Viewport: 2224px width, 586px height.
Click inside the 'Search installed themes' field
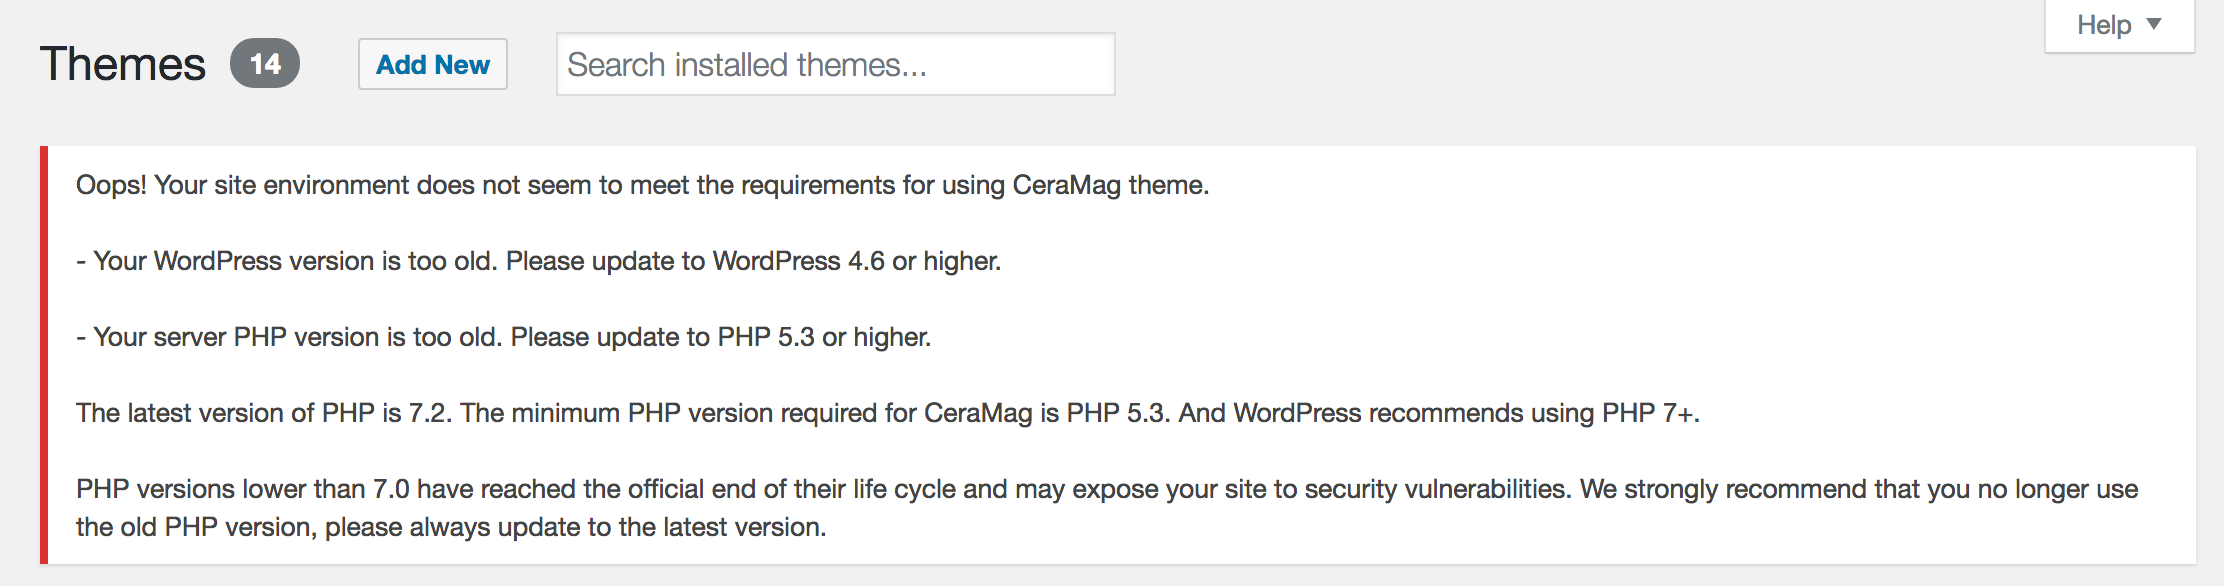point(835,63)
